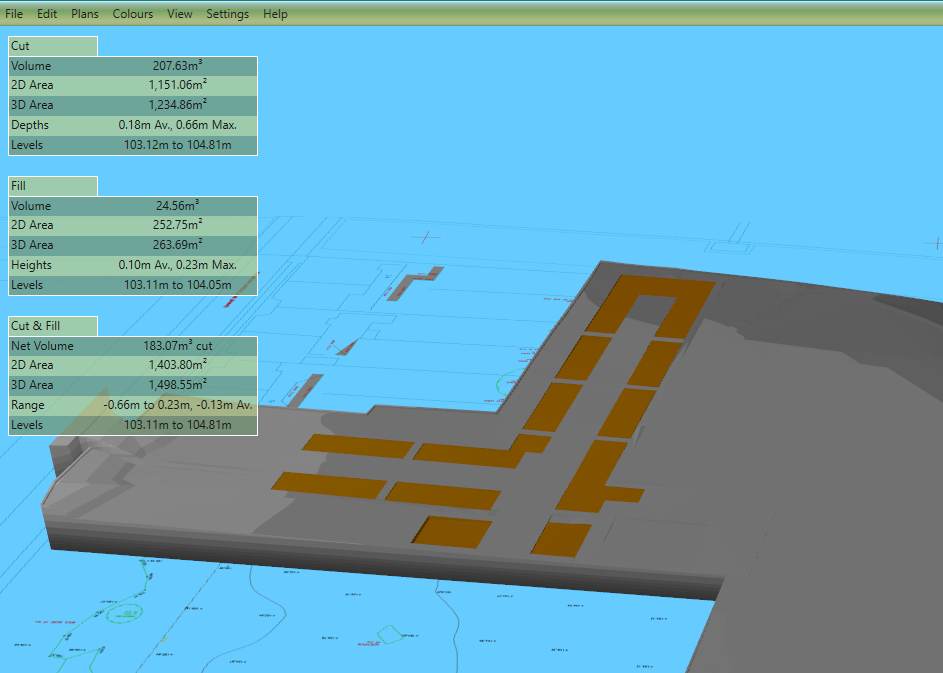Screen dimensions: 943x673
Task: Click the Net Volume label
Action: pos(42,346)
